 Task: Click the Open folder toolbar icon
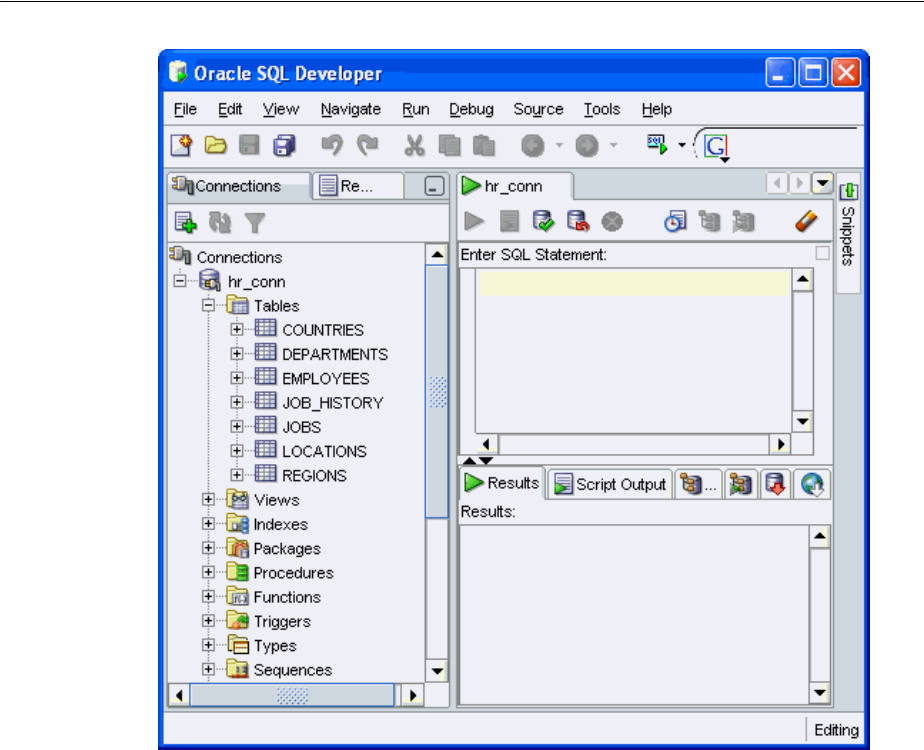click(216, 145)
